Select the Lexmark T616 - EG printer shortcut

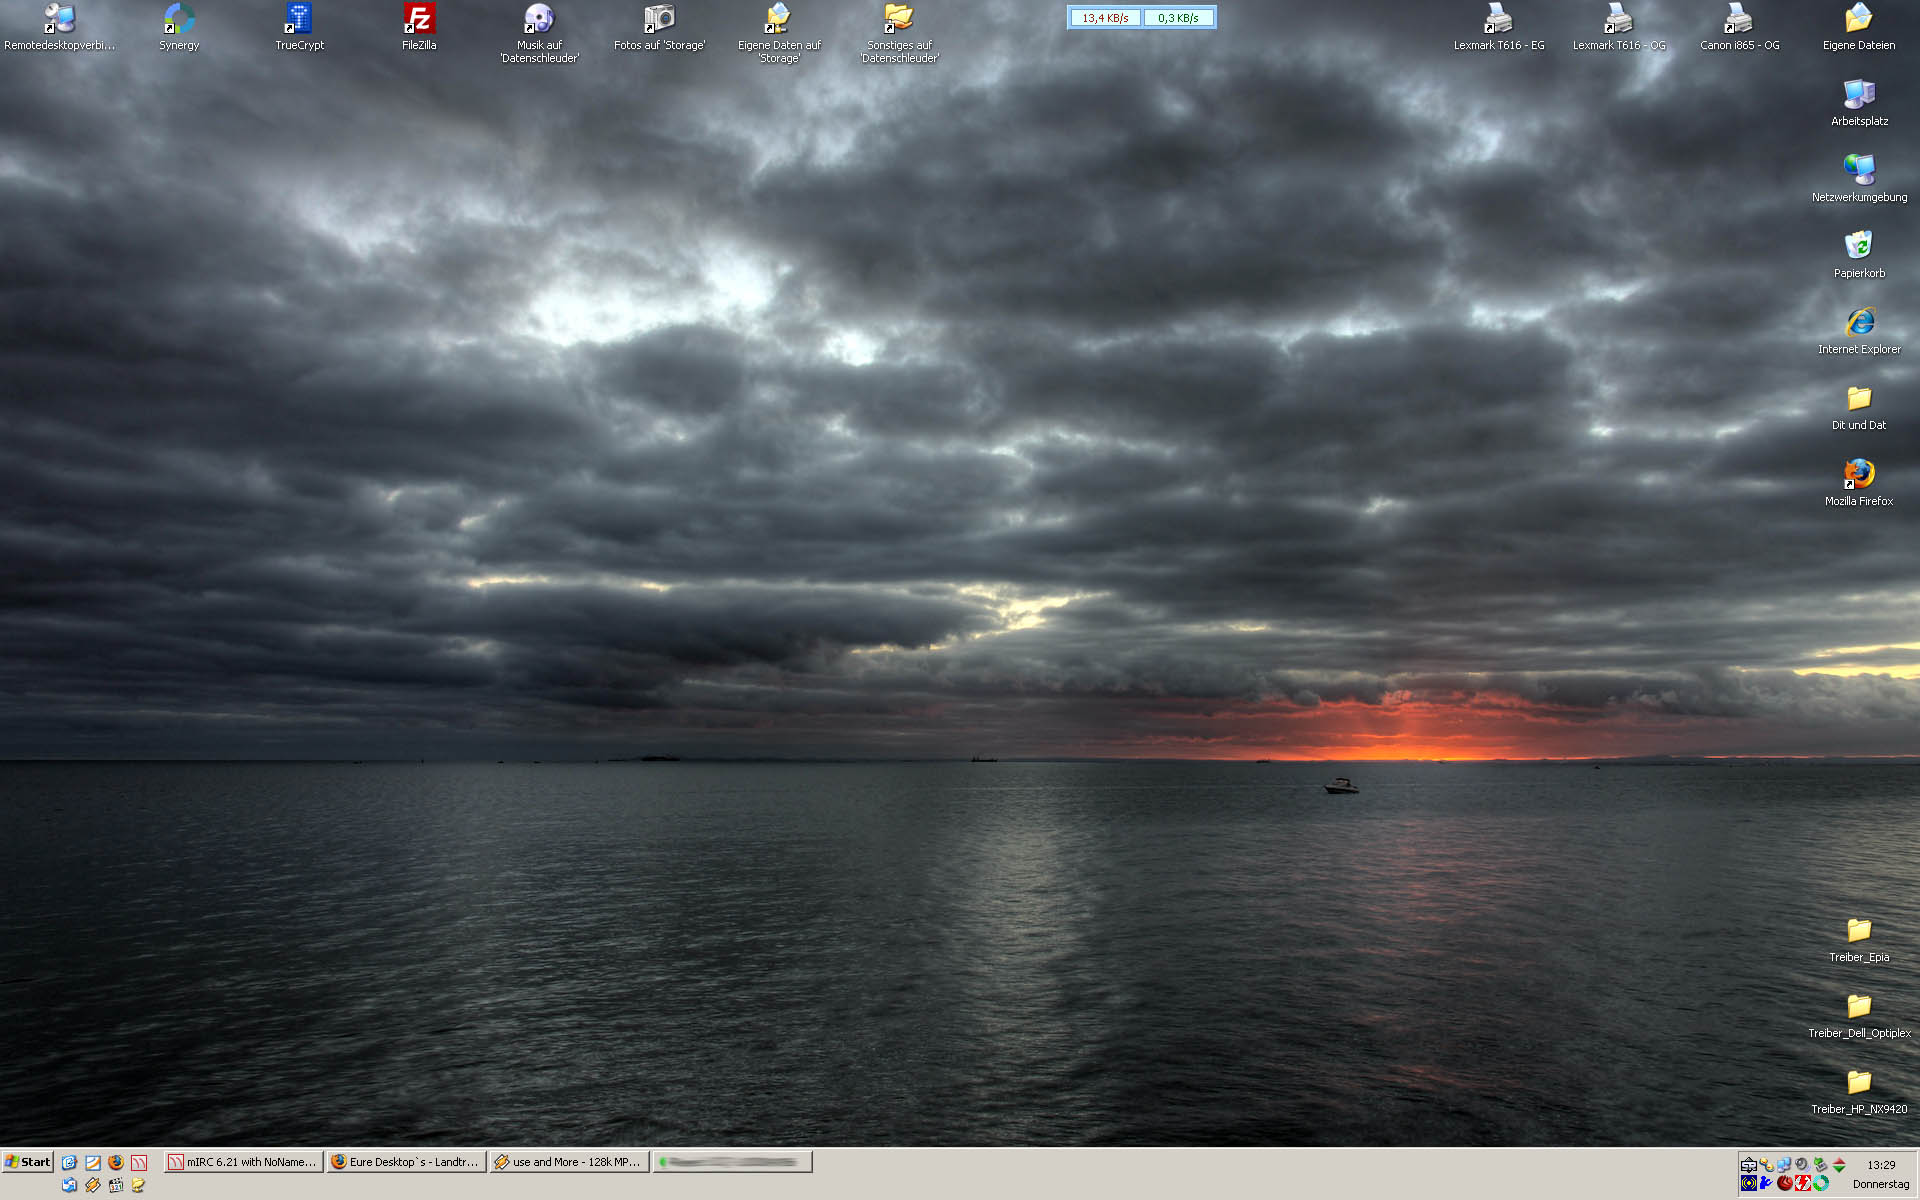tap(1498, 20)
